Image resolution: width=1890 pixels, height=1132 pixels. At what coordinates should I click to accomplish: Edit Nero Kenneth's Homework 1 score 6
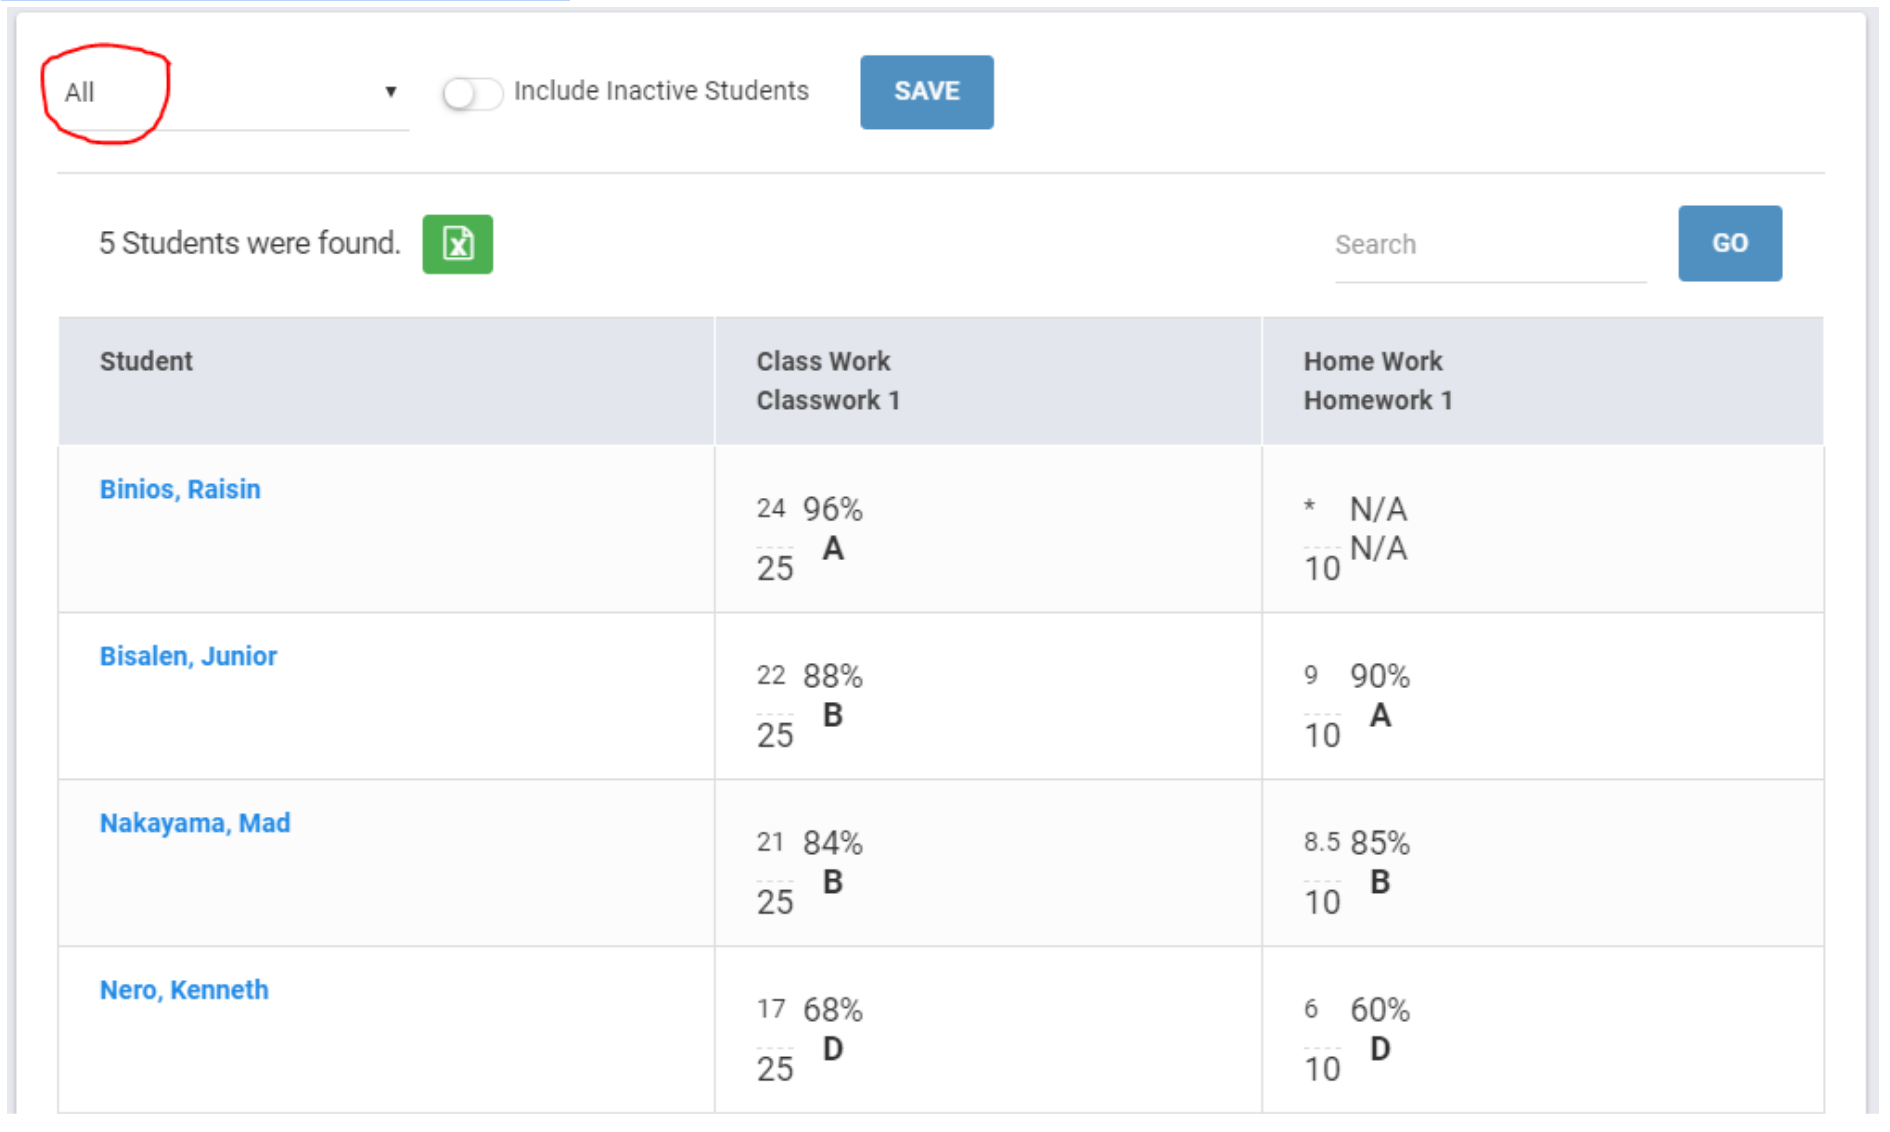[x=1311, y=1009]
